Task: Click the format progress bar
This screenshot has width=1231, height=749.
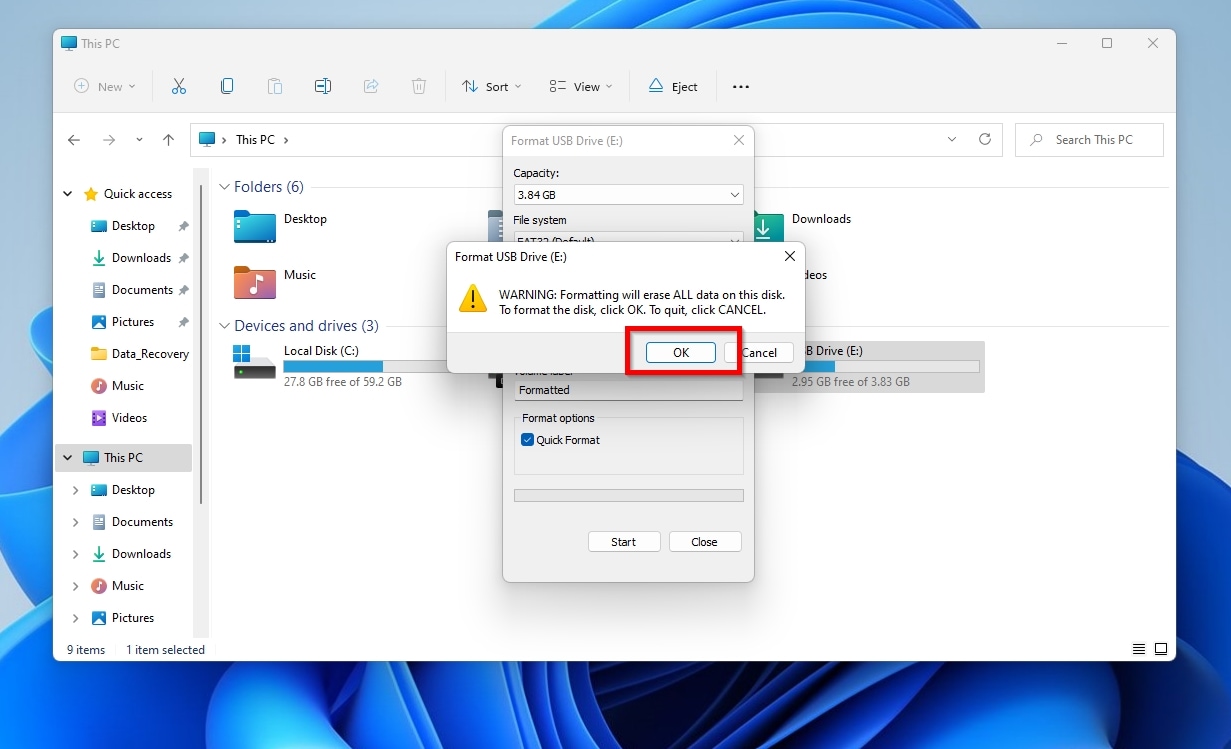Action: pos(628,495)
